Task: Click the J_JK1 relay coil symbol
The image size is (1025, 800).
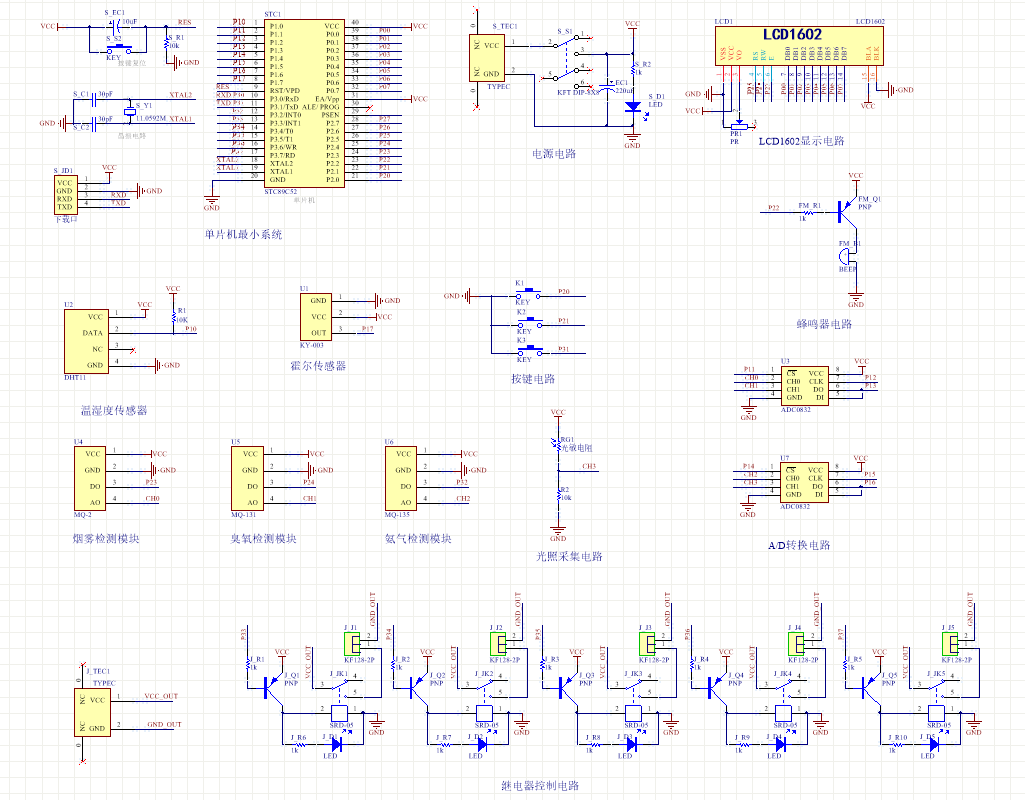Action: point(339,713)
